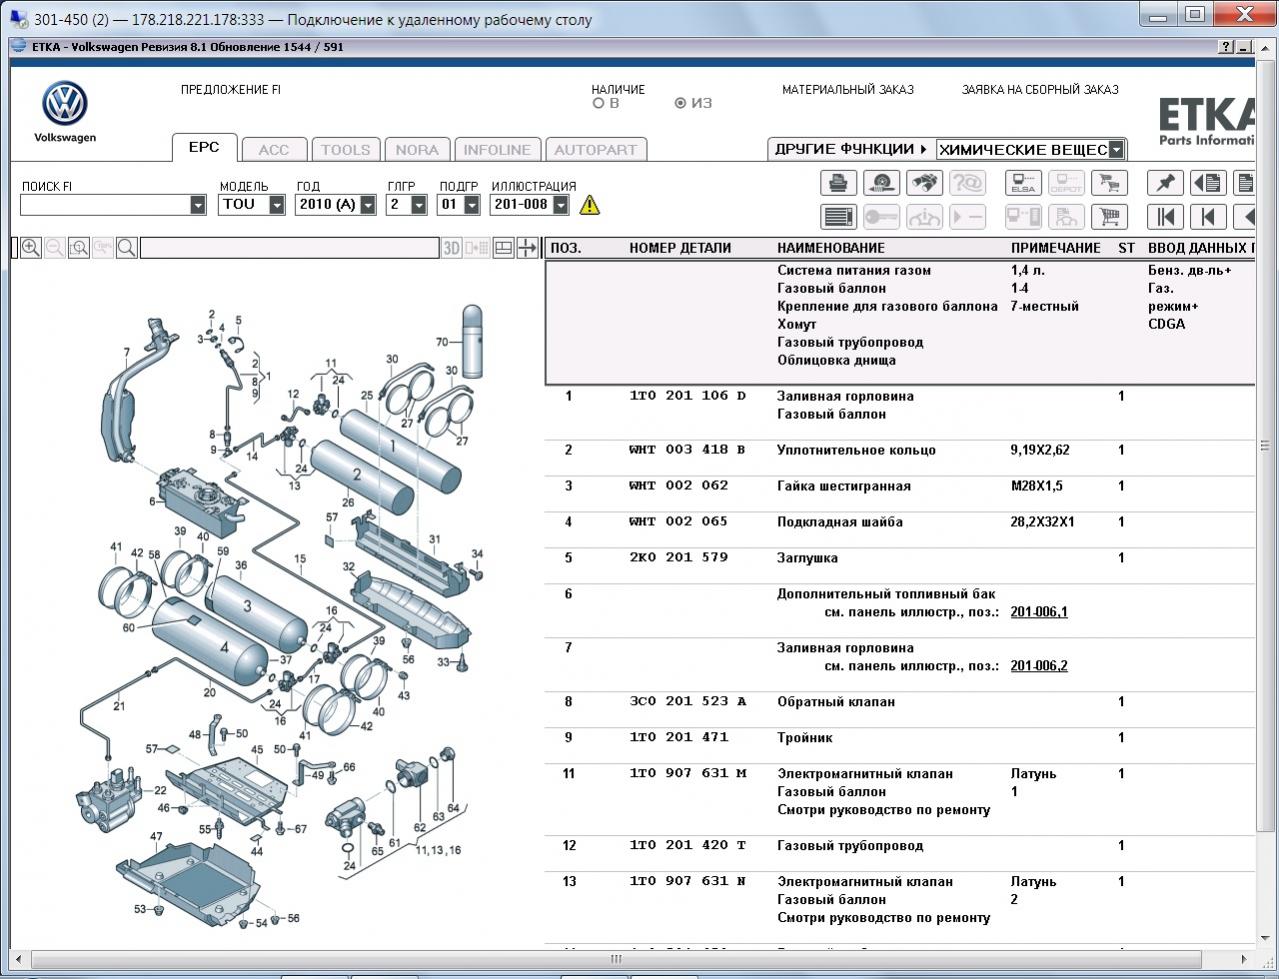The height and width of the screenshot is (979, 1279).
Task: Select part number 1T0 907 631 M
Action: (687, 774)
